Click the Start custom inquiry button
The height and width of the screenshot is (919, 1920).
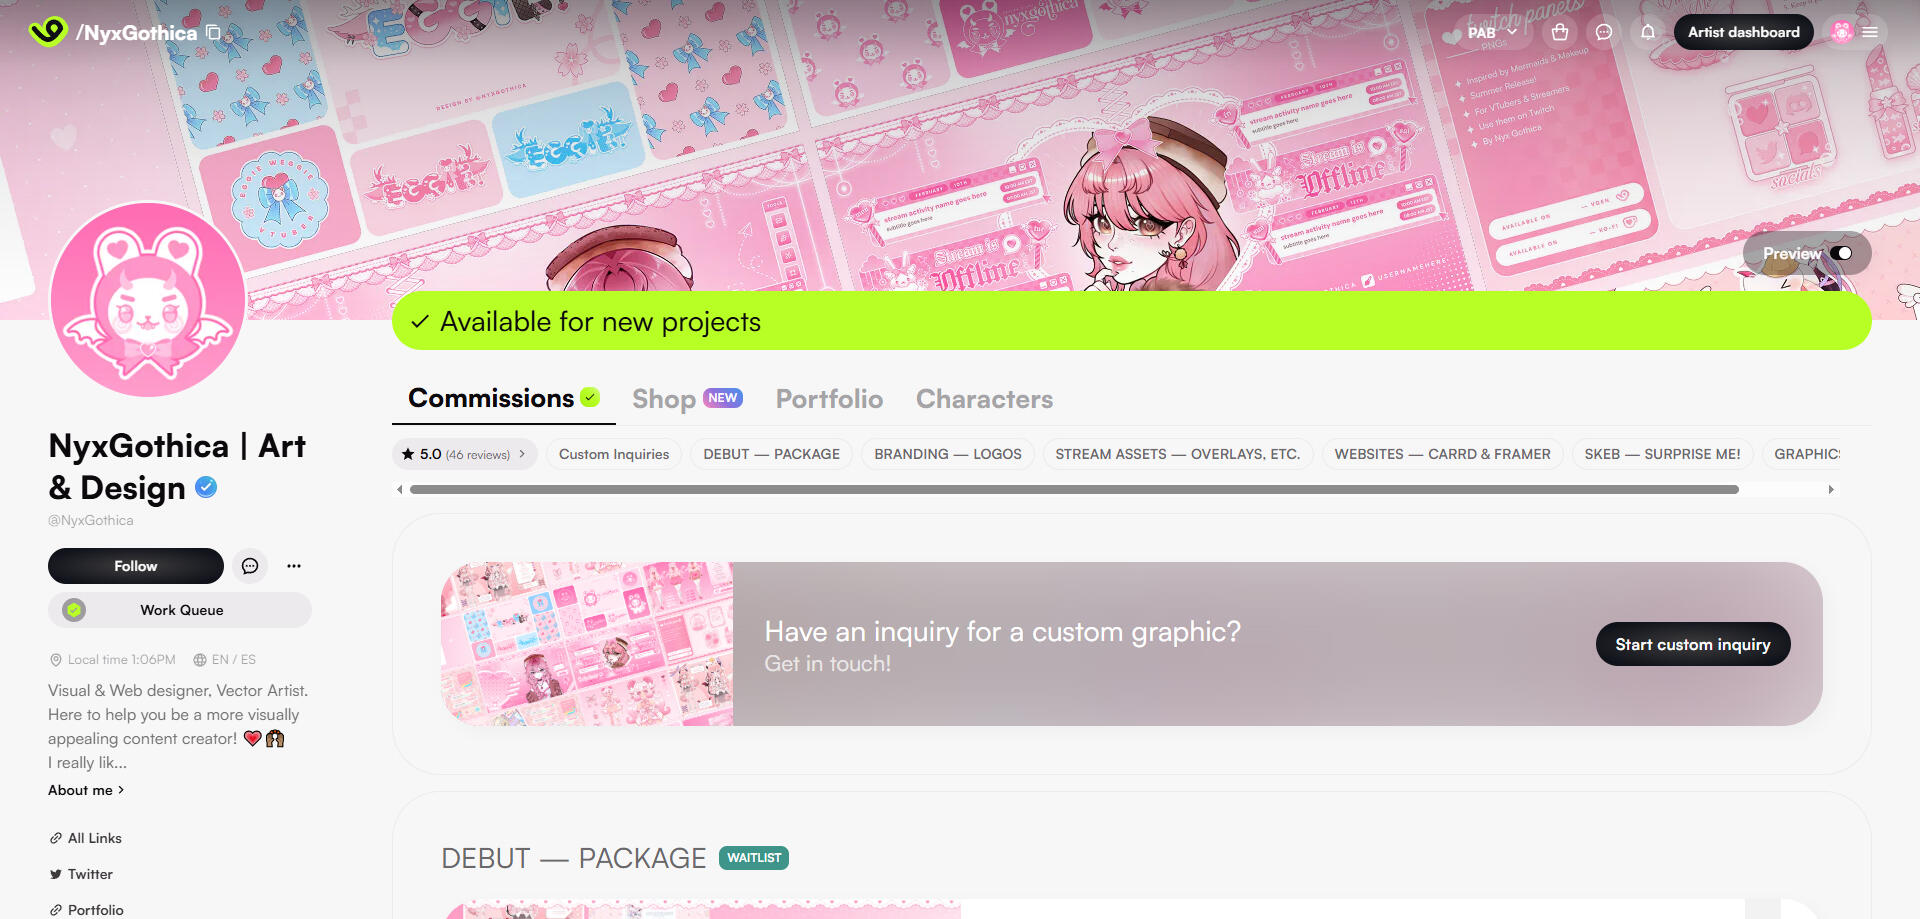click(x=1693, y=644)
